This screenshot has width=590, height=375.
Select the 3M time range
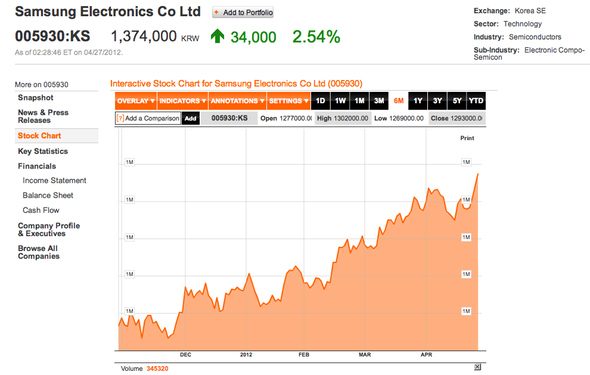[x=379, y=101]
